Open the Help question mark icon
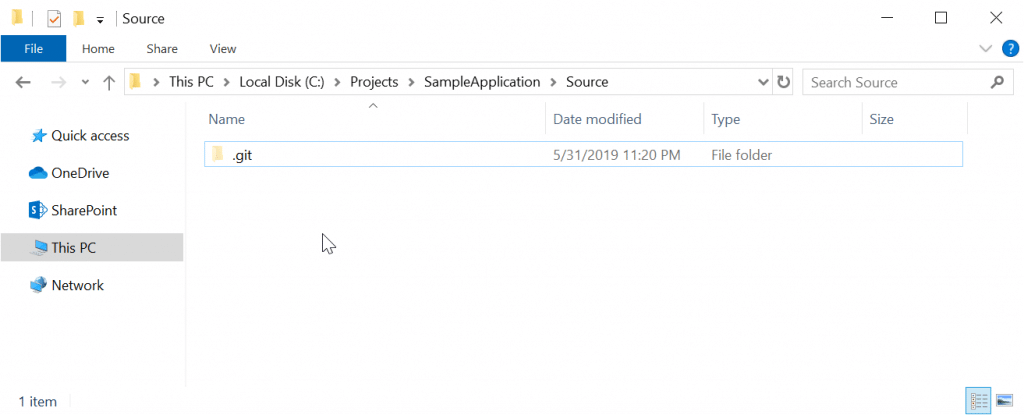Image resolution: width=1024 pixels, height=415 pixels. (1010, 49)
